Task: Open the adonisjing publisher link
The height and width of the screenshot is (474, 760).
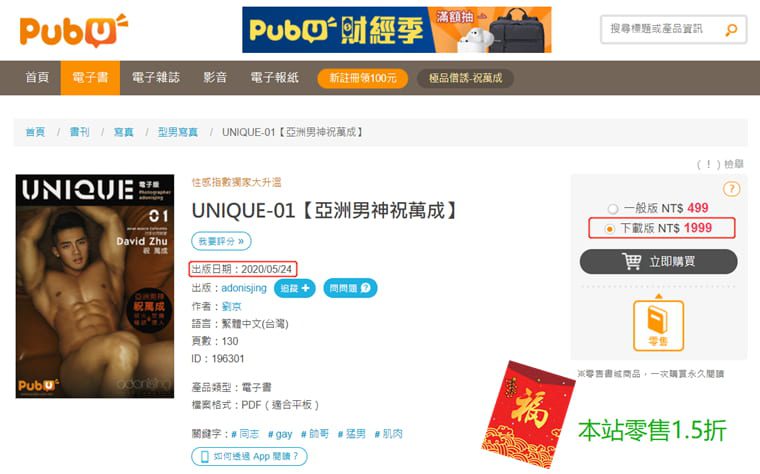Action: 244,288
